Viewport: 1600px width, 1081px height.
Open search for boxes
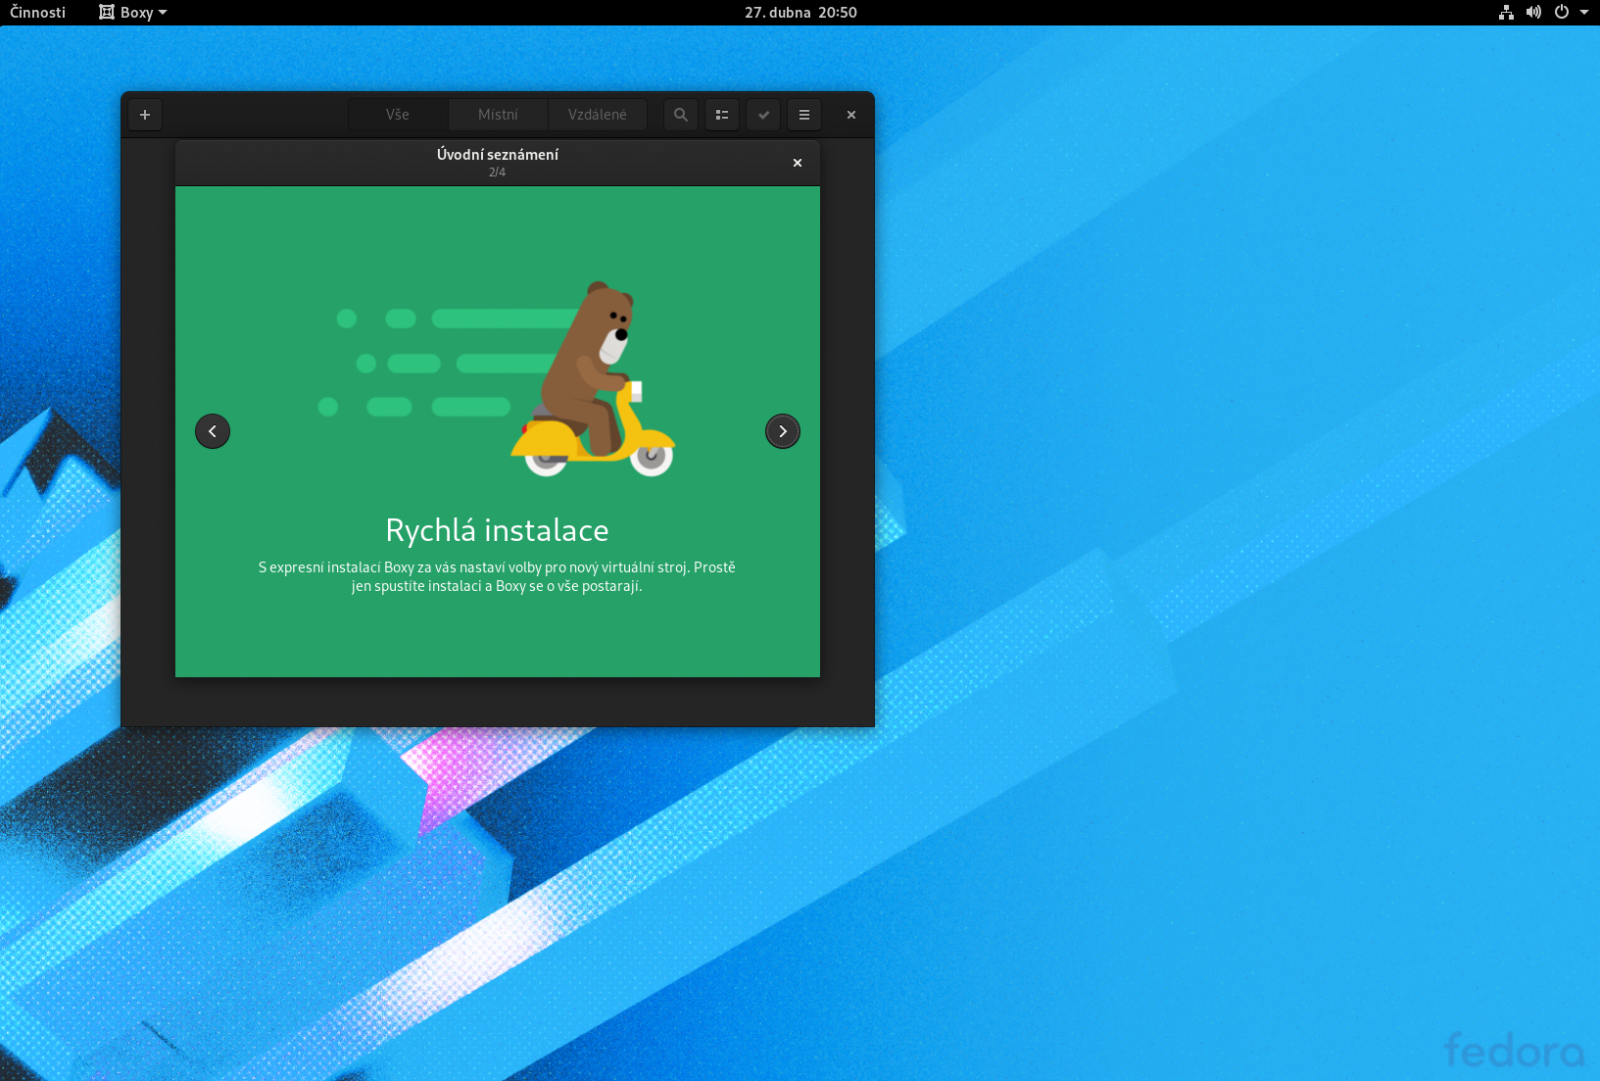click(680, 114)
